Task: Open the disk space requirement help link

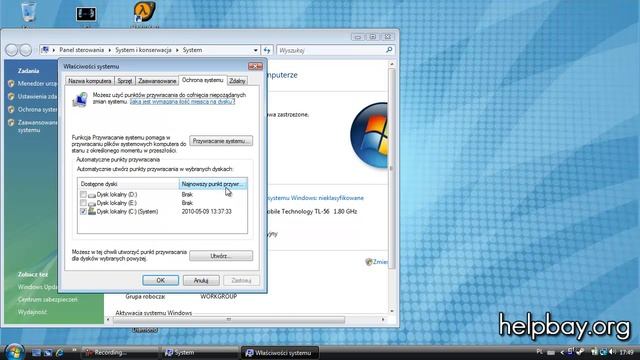Action: (182, 101)
